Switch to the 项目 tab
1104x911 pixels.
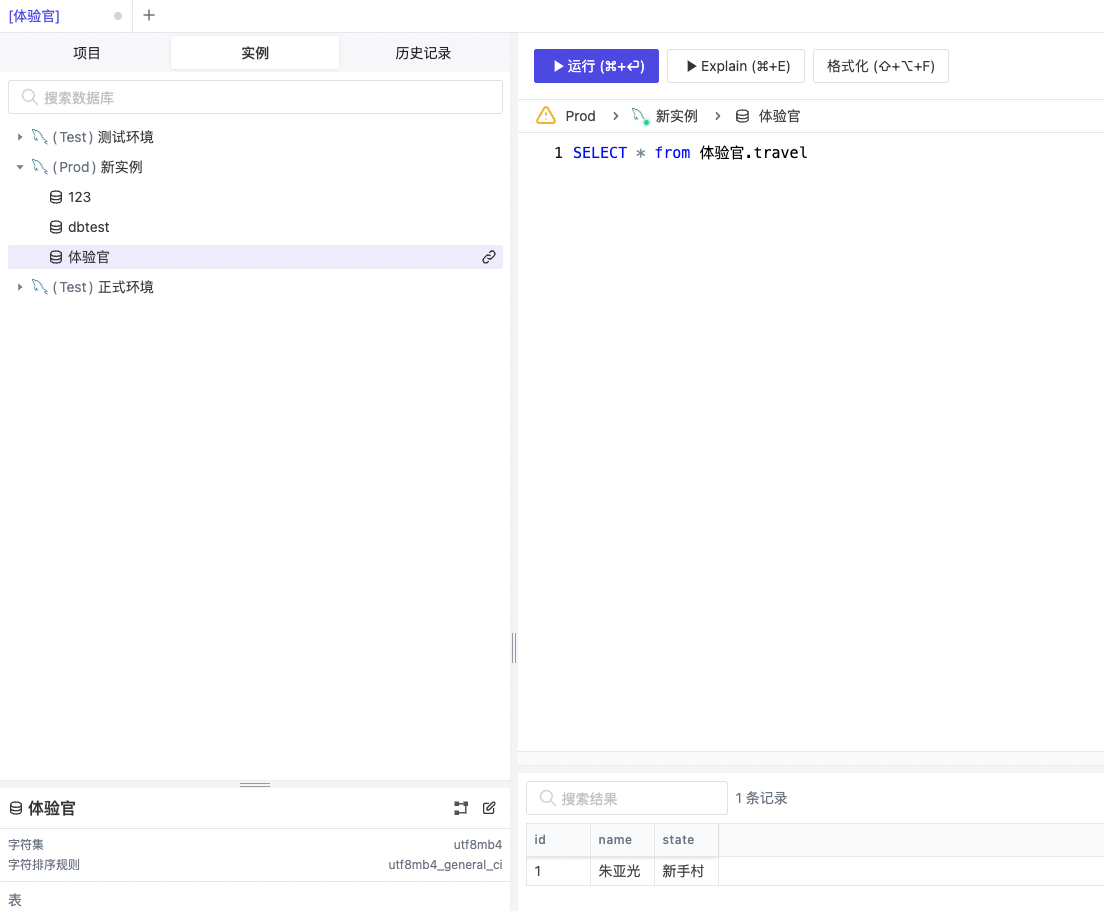(87, 53)
